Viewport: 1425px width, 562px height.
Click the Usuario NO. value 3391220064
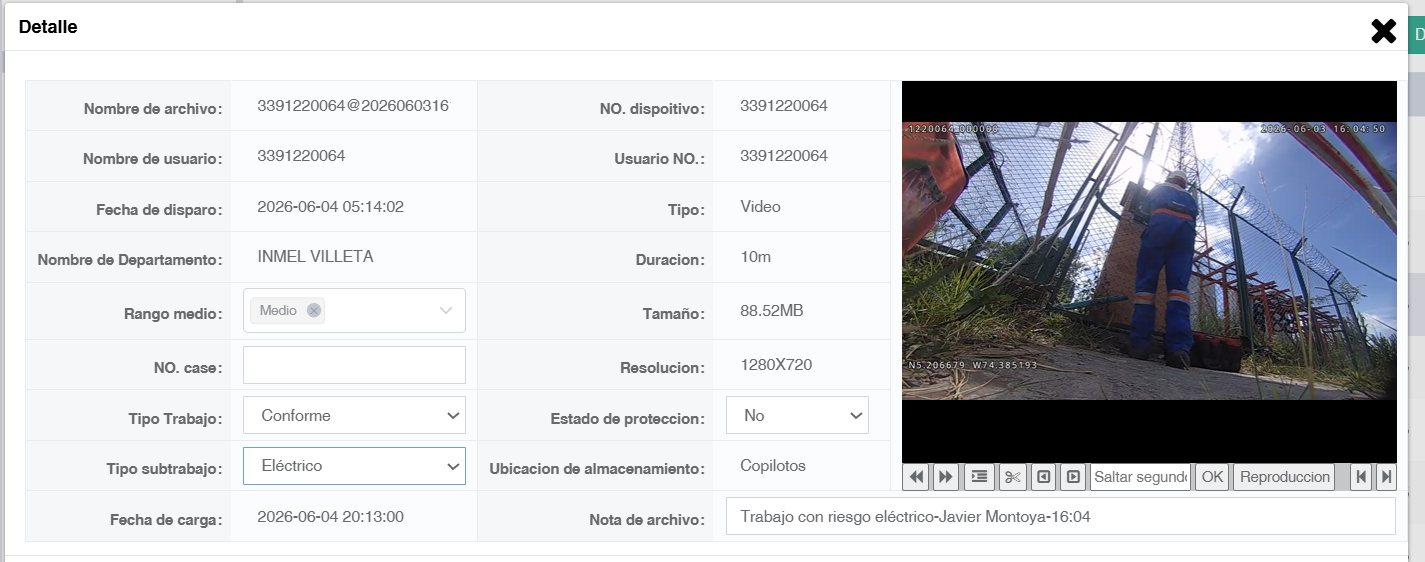[784, 156]
